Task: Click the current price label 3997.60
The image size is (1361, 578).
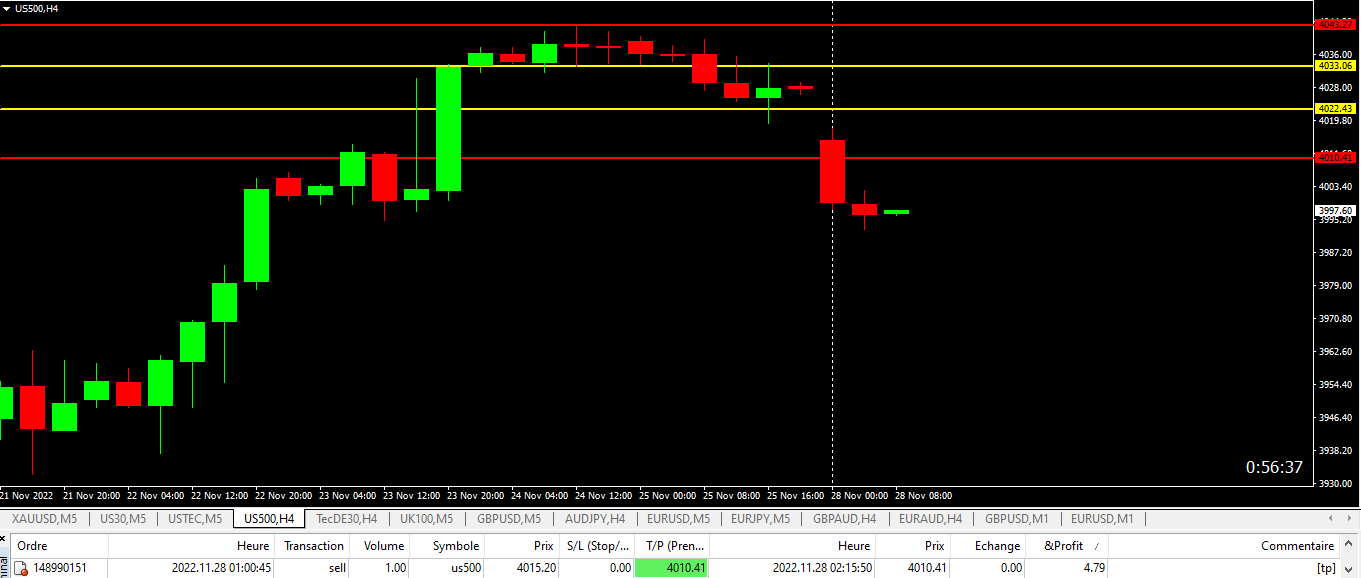Action: (x=1335, y=211)
